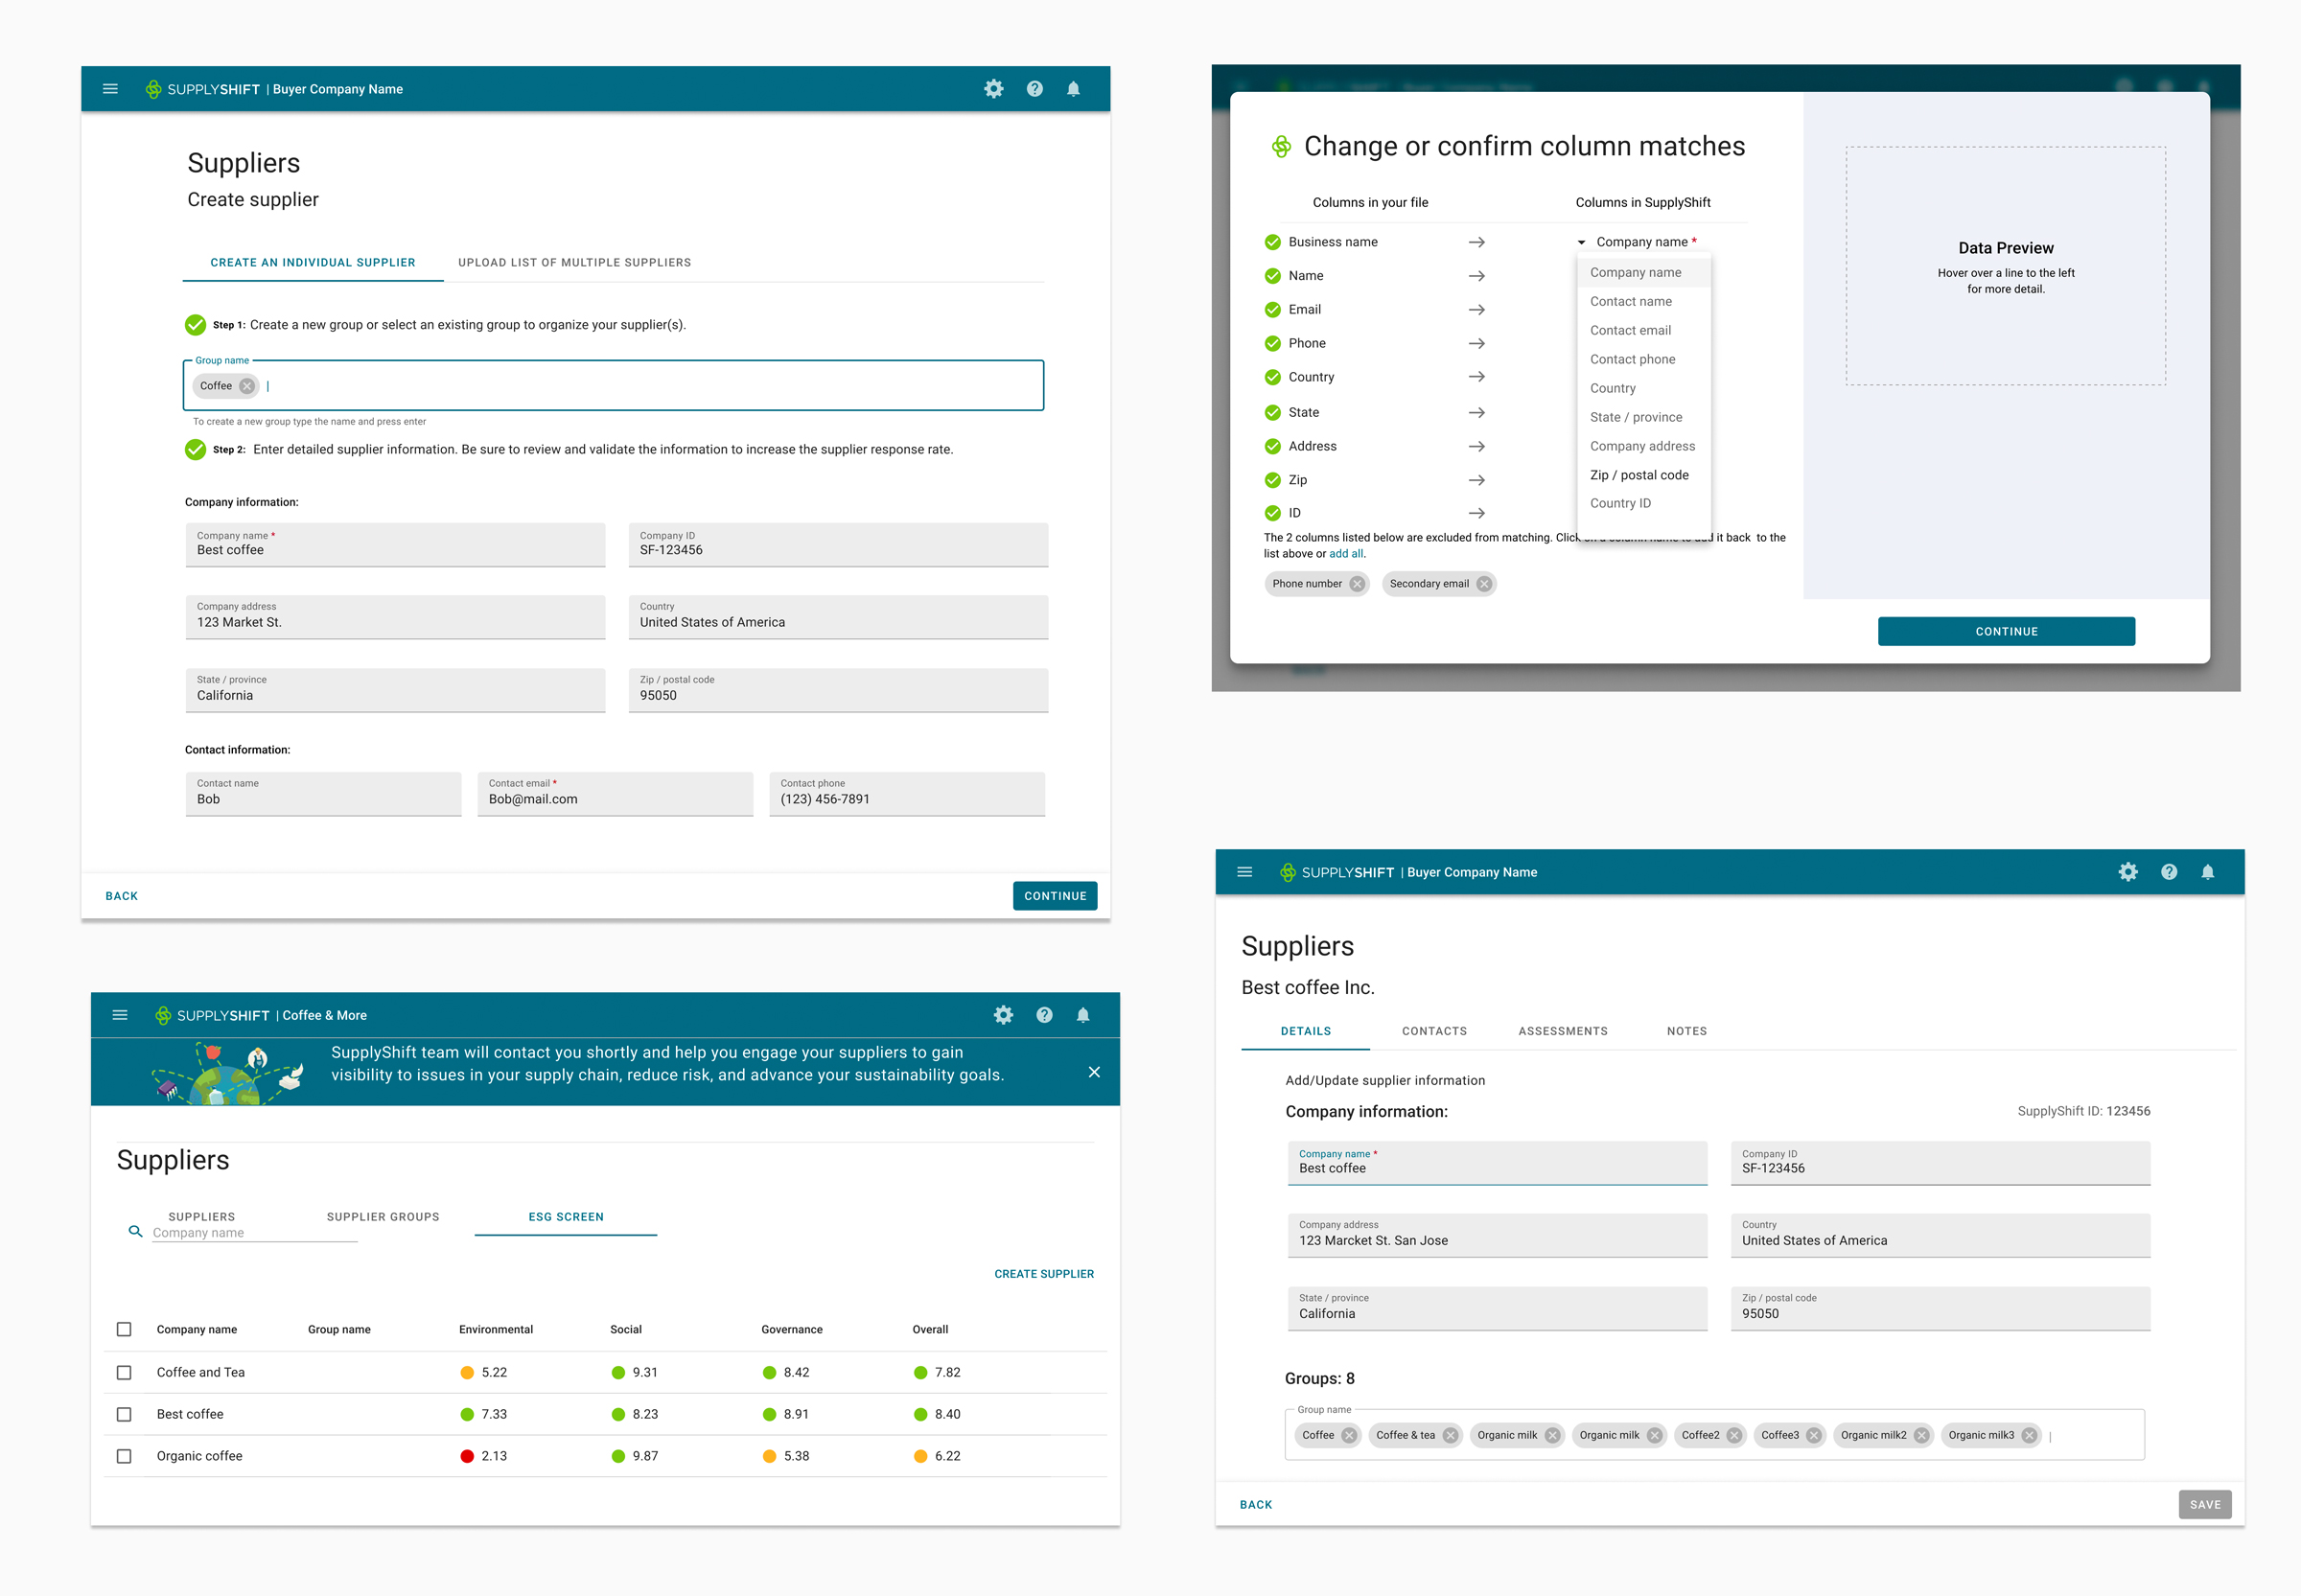Remove the Secondary email excluded column chip
Image resolution: width=2301 pixels, height=1596 pixels.
1484,584
